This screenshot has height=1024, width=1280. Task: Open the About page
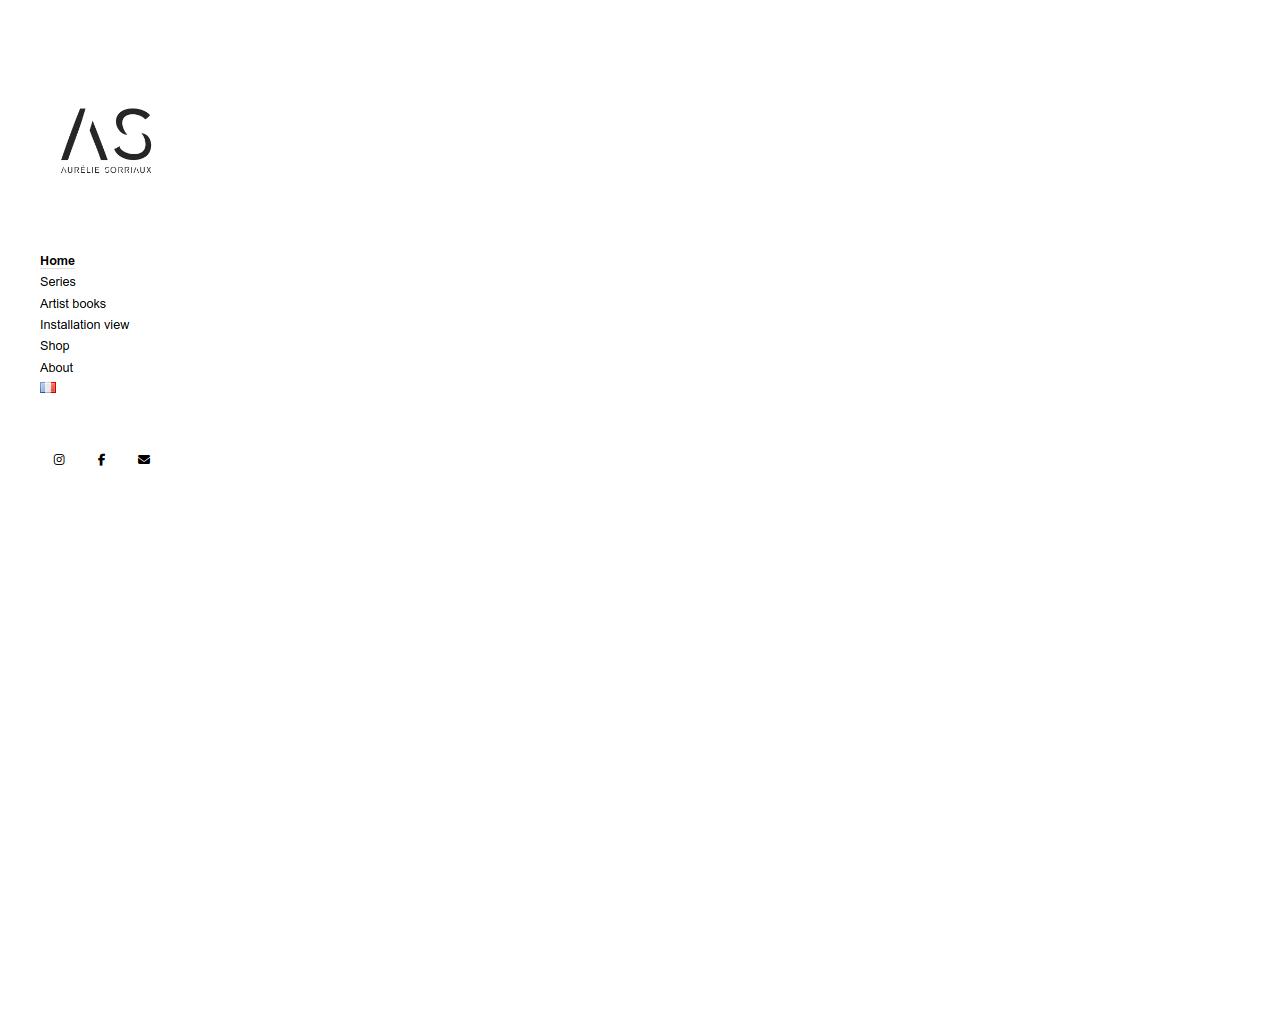(x=57, y=368)
